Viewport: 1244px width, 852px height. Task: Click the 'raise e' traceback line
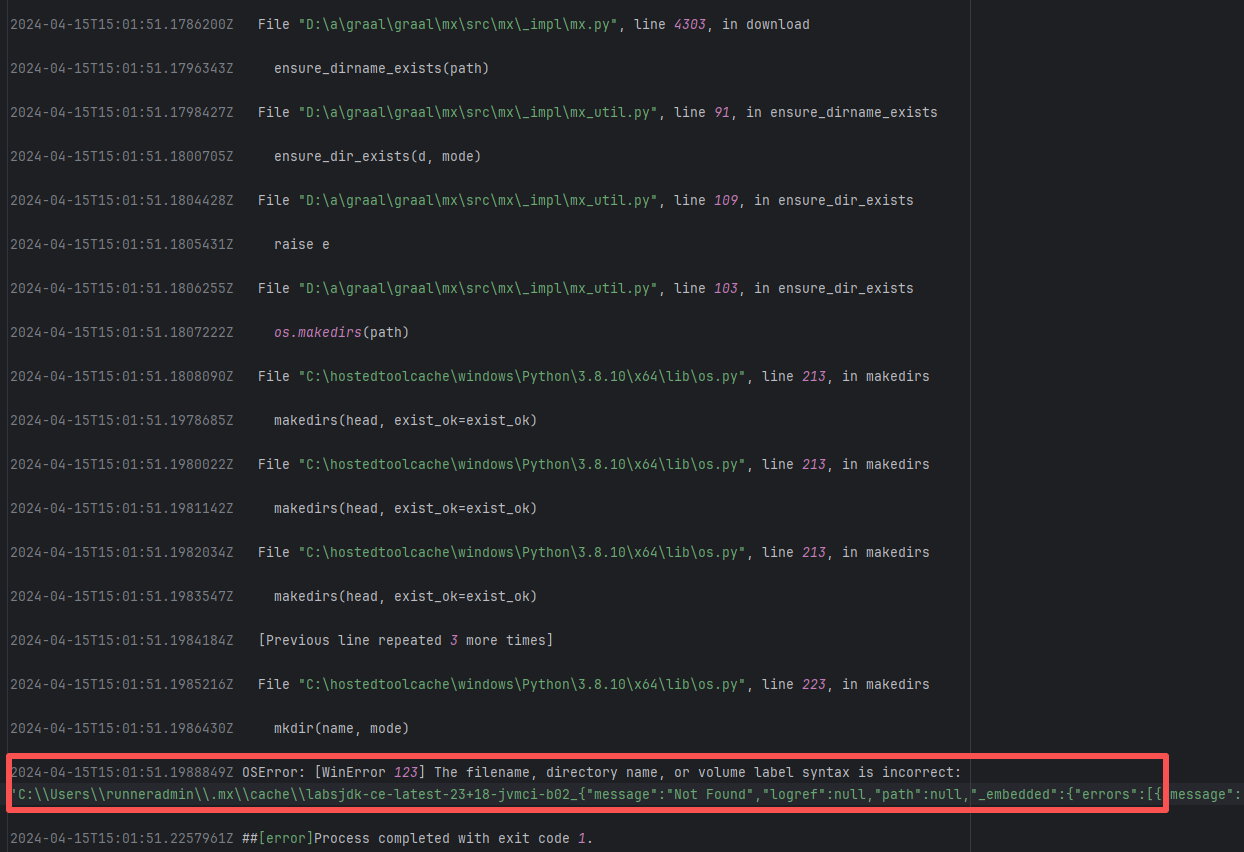301,244
